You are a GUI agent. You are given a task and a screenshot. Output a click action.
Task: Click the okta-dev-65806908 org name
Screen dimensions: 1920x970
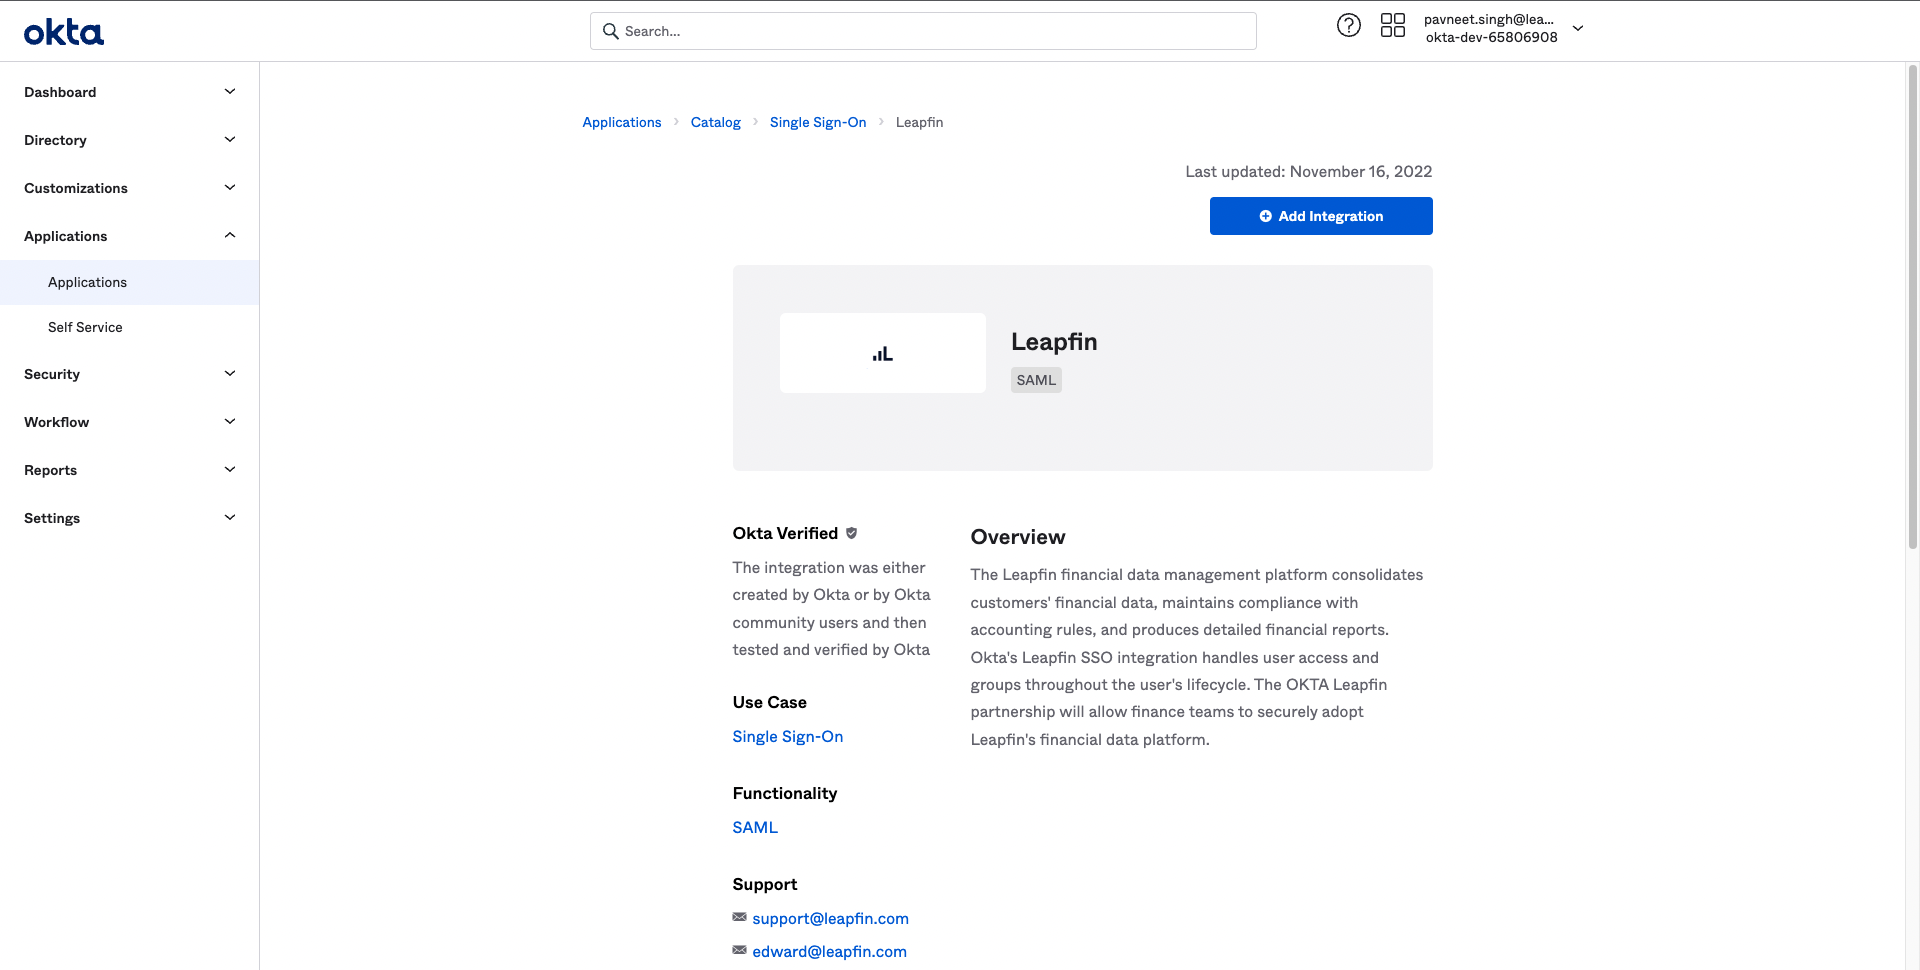pyautogui.click(x=1491, y=37)
